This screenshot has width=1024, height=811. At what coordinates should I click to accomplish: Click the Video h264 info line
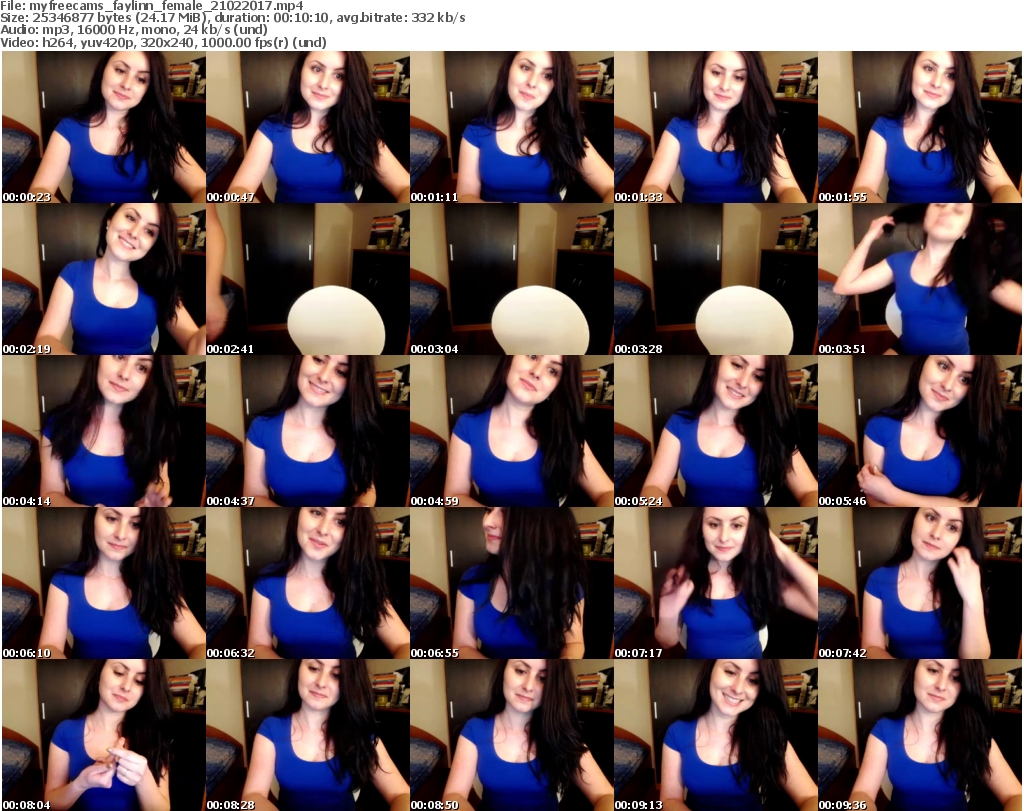pos(163,42)
